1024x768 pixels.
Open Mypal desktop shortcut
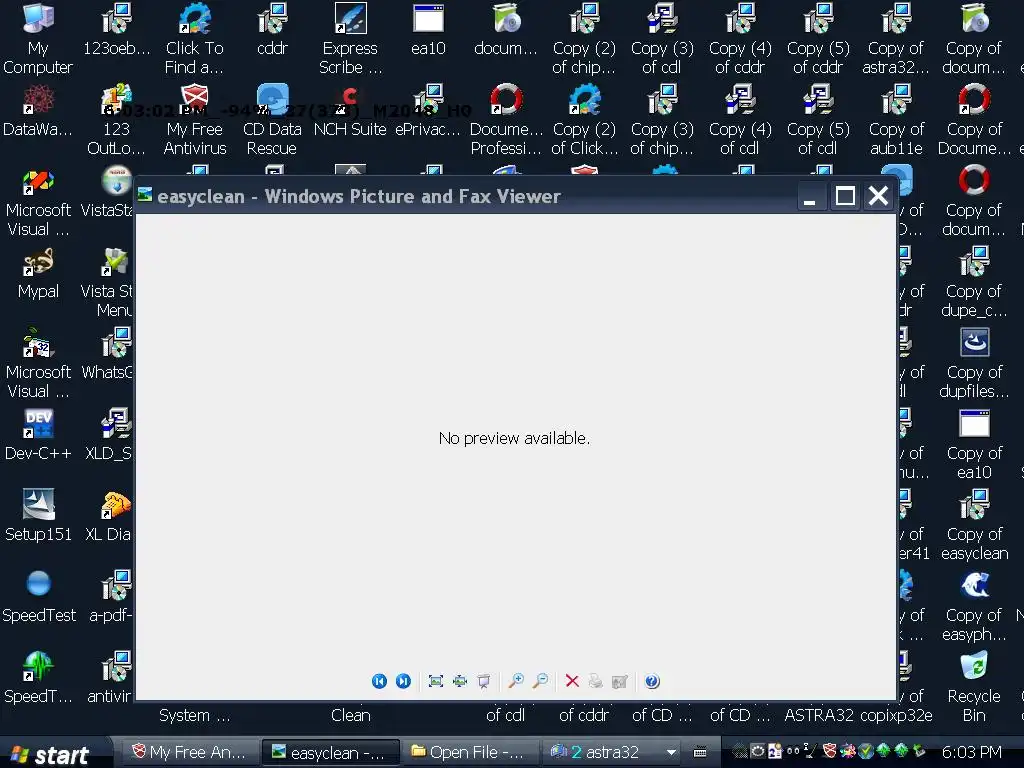38,273
